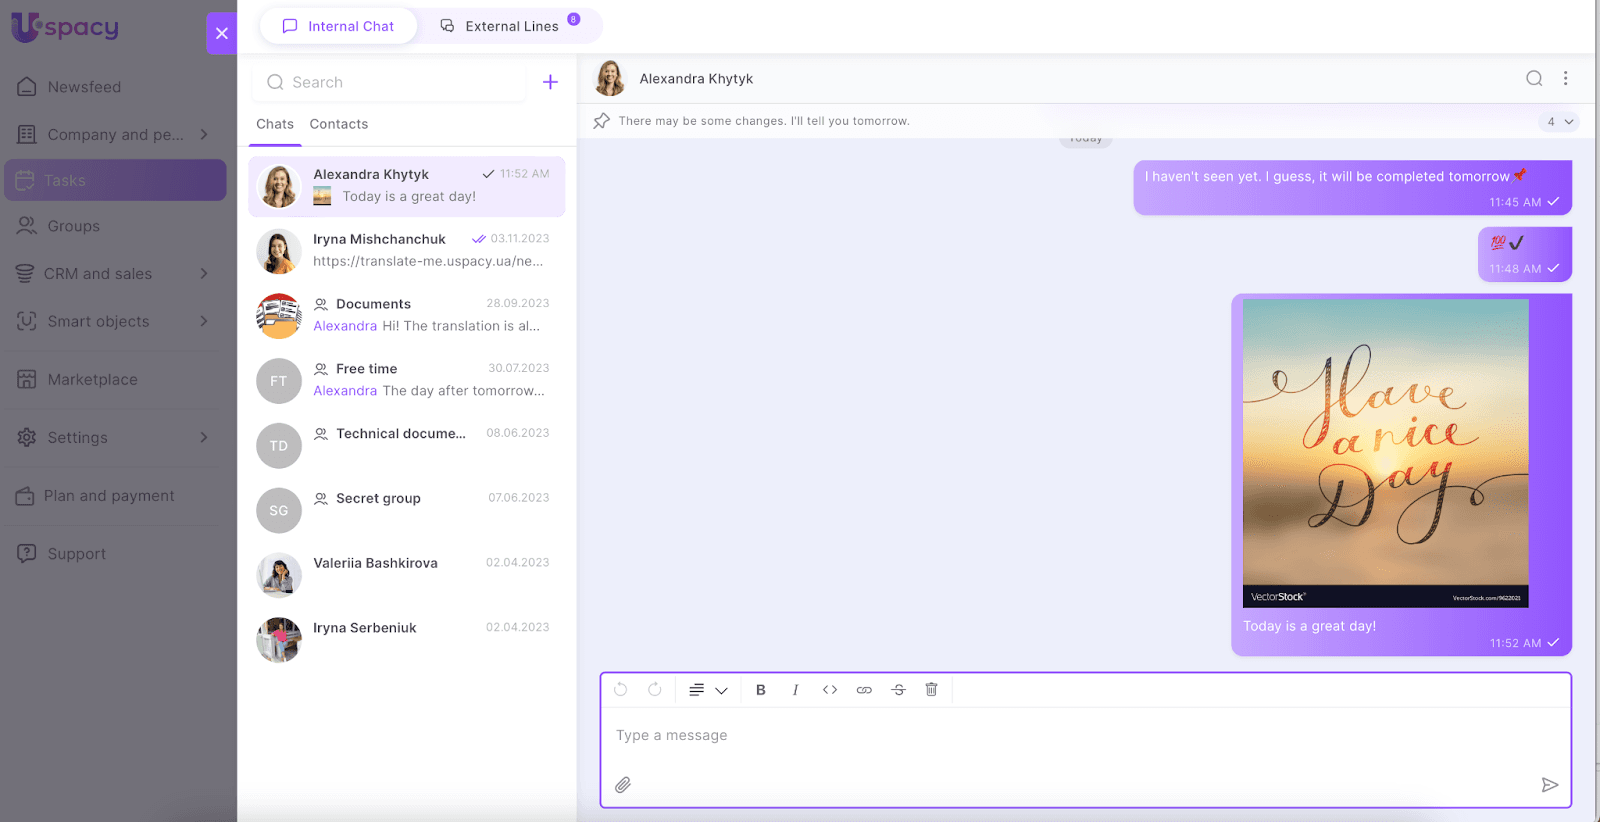Screen dimensions: 1600x822
Task: Switch to the Contacts tab
Action: pos(338,124)
